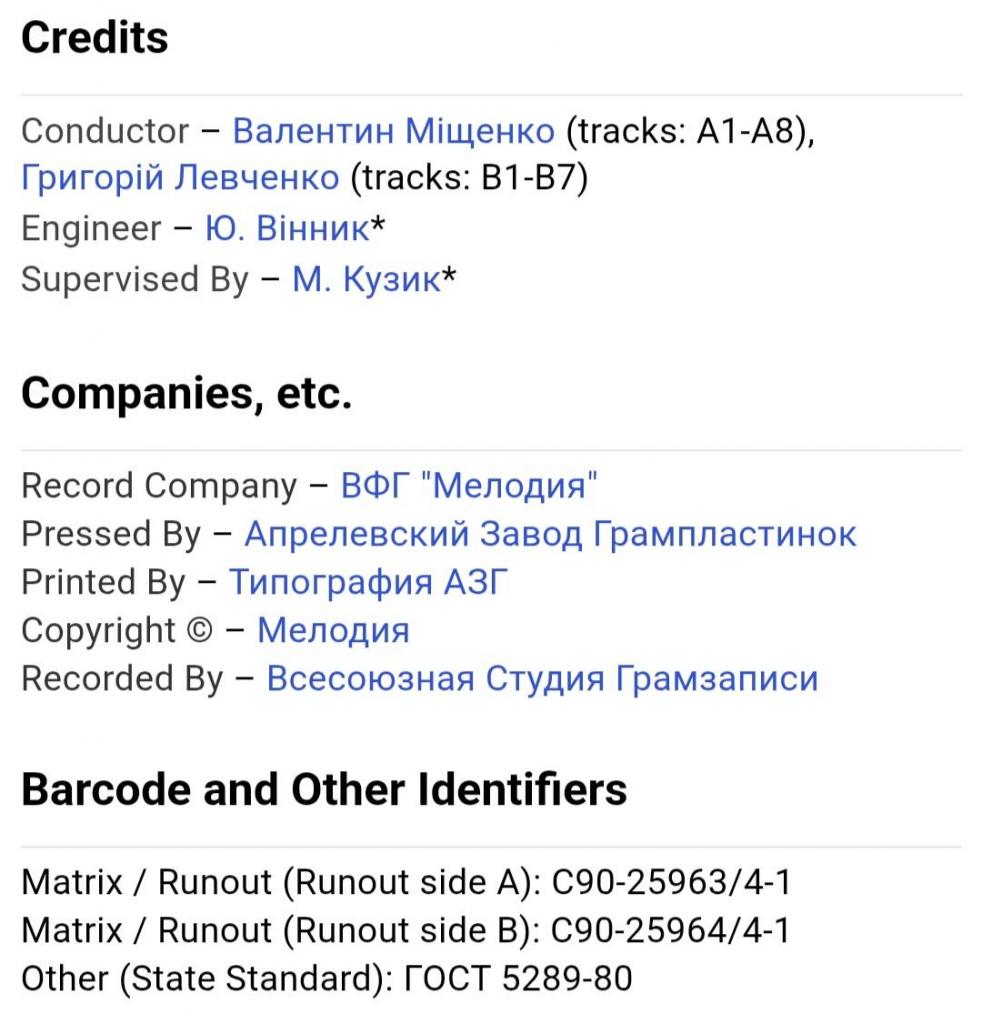Click the ГОСТ 5289-80 state standard text

(517, 979)
